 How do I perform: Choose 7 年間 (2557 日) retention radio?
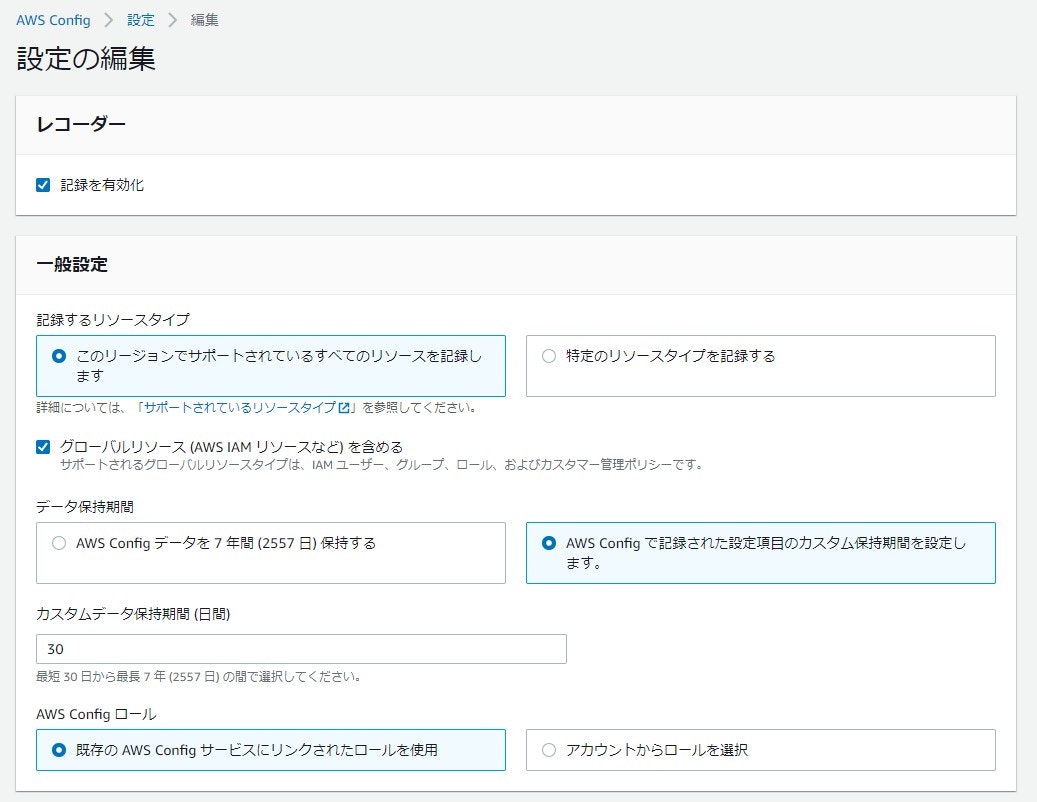coord(59,543)
